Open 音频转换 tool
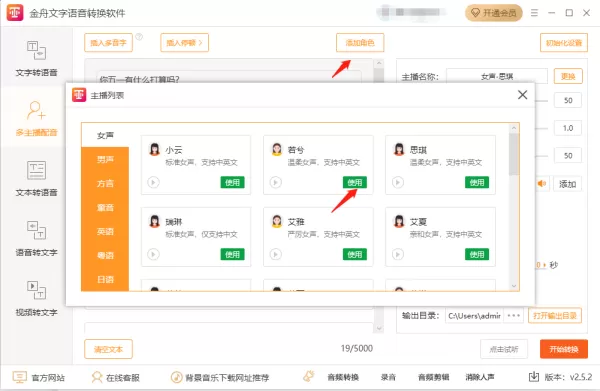 343,377
